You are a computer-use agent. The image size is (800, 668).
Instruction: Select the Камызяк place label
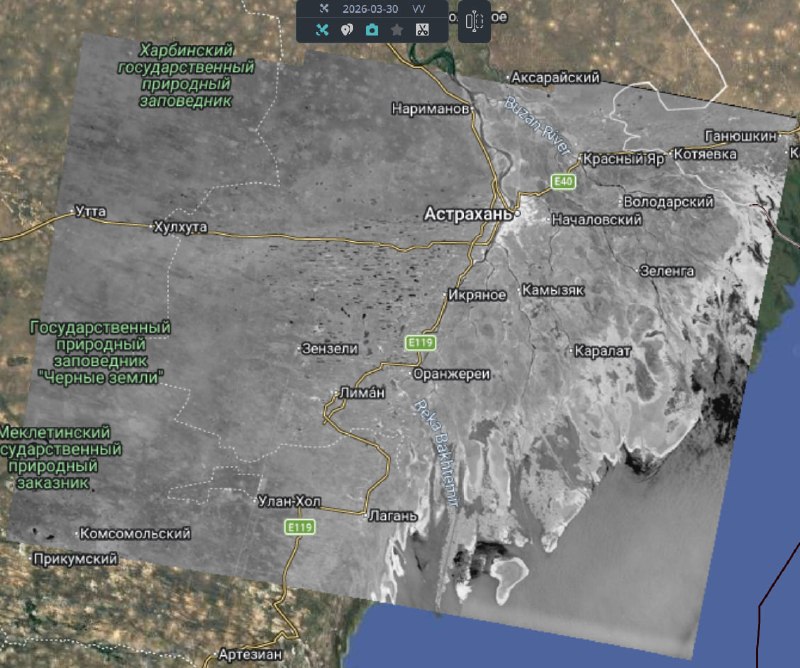[x=552, y=290]
